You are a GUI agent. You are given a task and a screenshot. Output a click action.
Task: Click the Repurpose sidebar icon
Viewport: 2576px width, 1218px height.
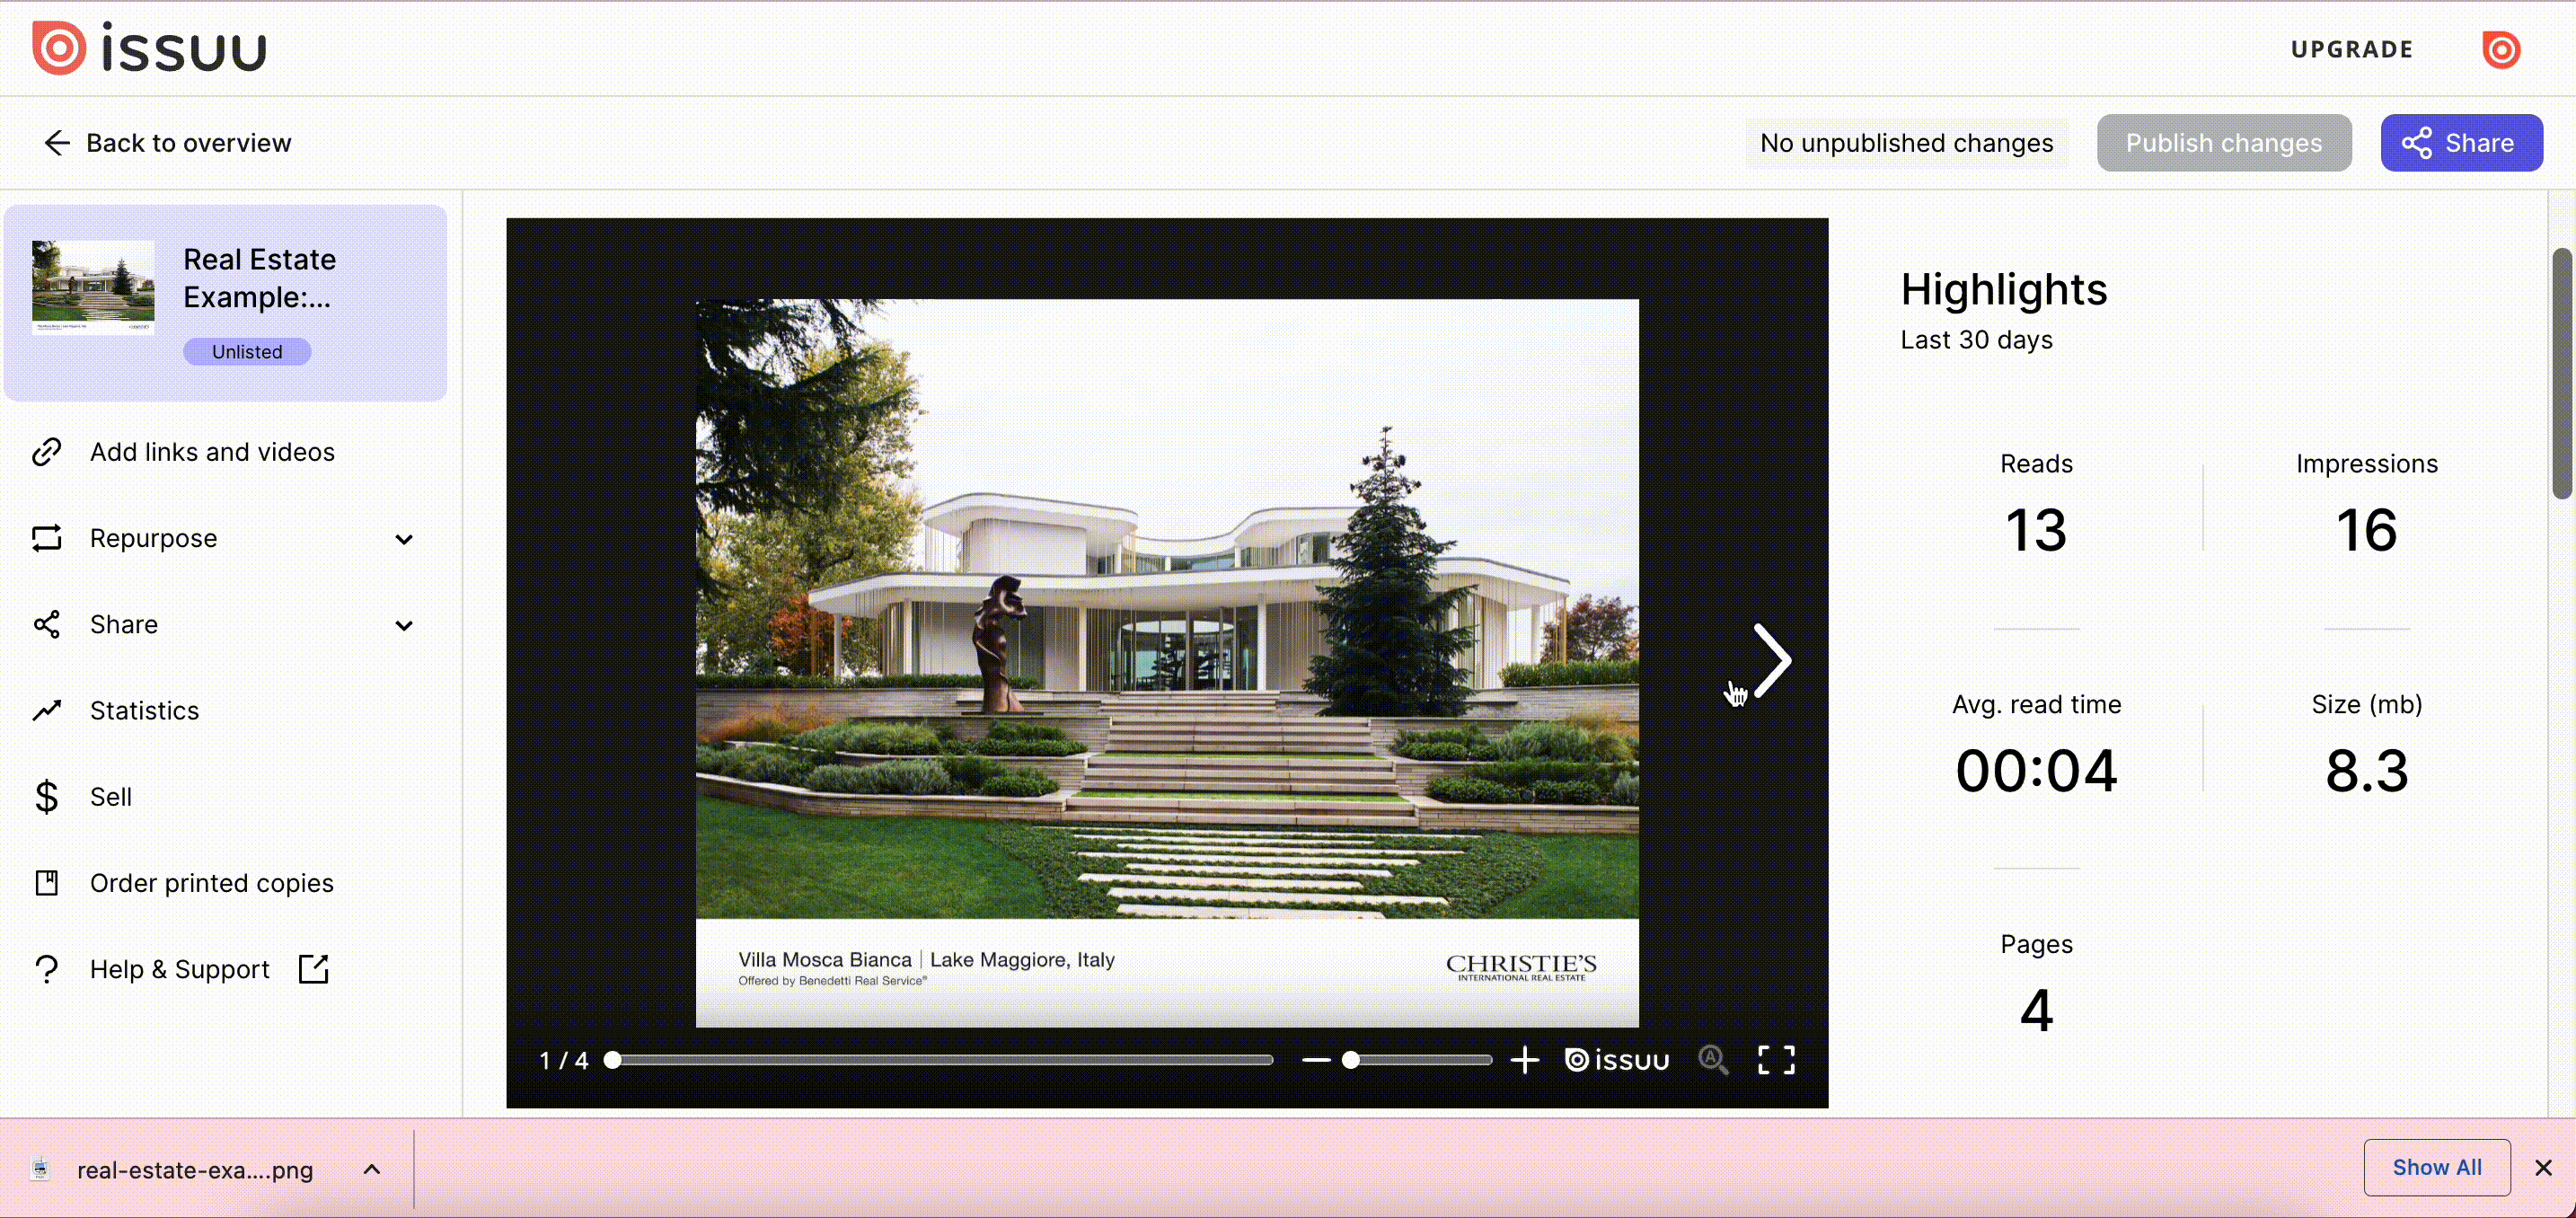coord(46,537)
